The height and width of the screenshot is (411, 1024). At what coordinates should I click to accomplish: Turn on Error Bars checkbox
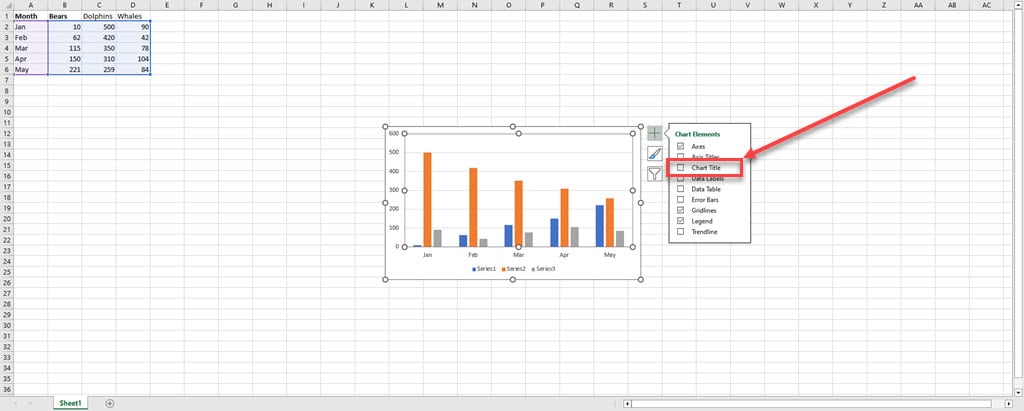click(x=680, y=199)
